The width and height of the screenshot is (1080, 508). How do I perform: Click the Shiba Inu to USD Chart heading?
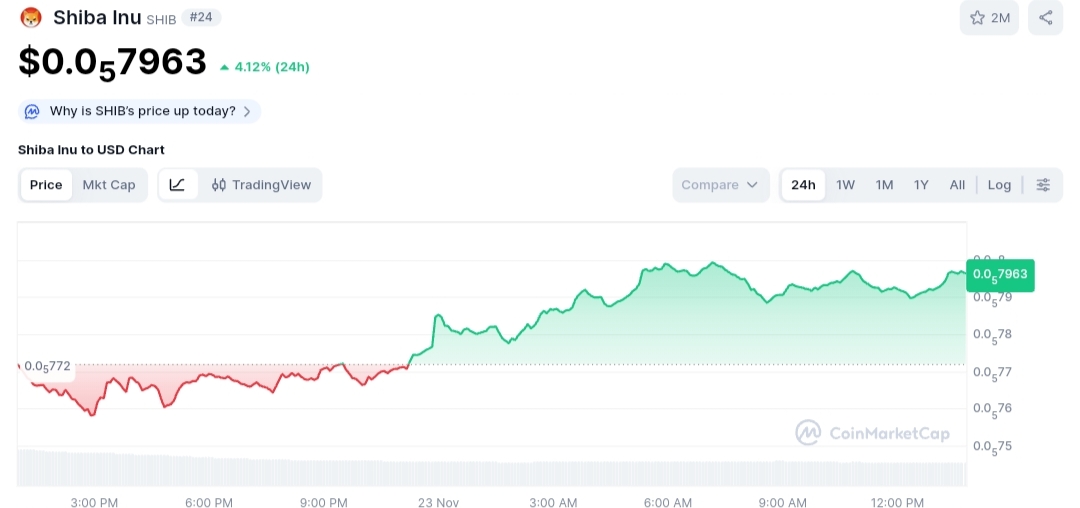[x=91, y=149]
